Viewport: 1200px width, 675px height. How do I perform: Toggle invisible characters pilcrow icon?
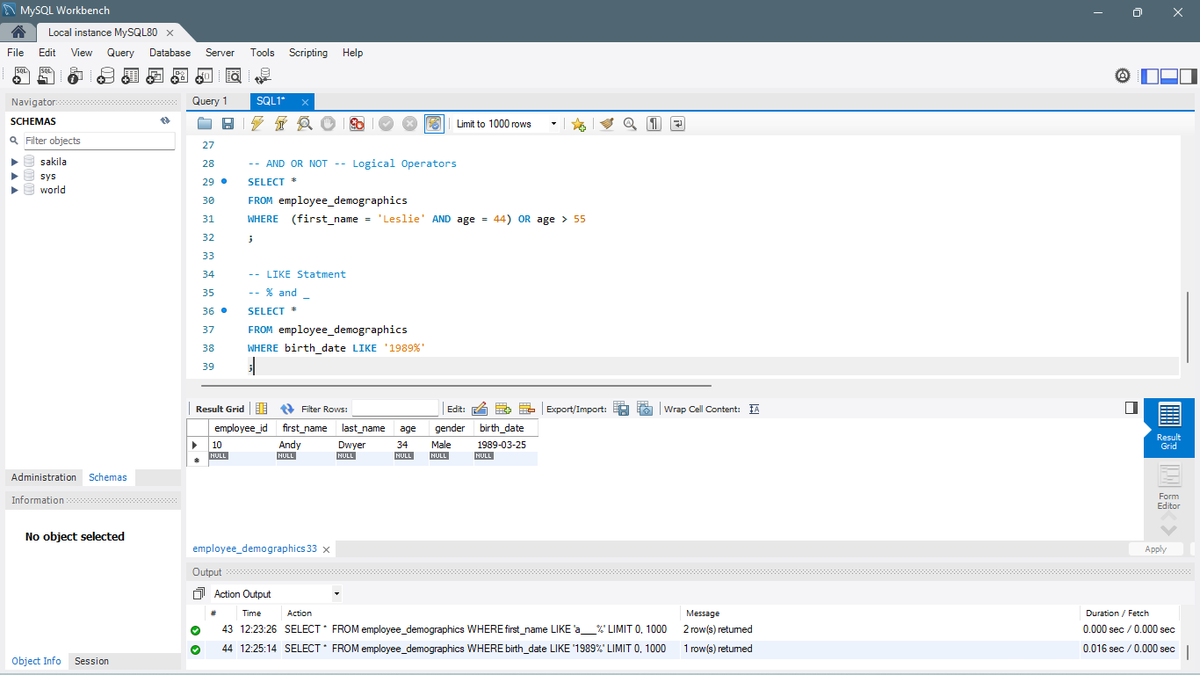[x=653, y=124]
